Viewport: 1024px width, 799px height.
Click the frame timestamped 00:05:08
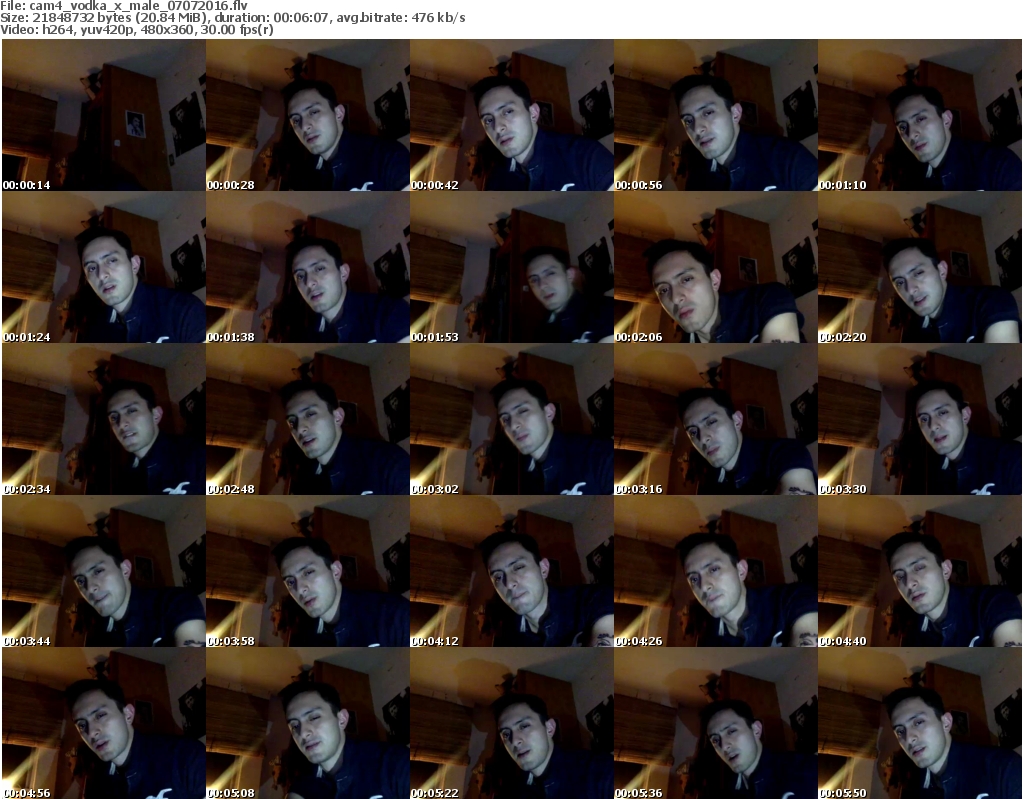308,723
